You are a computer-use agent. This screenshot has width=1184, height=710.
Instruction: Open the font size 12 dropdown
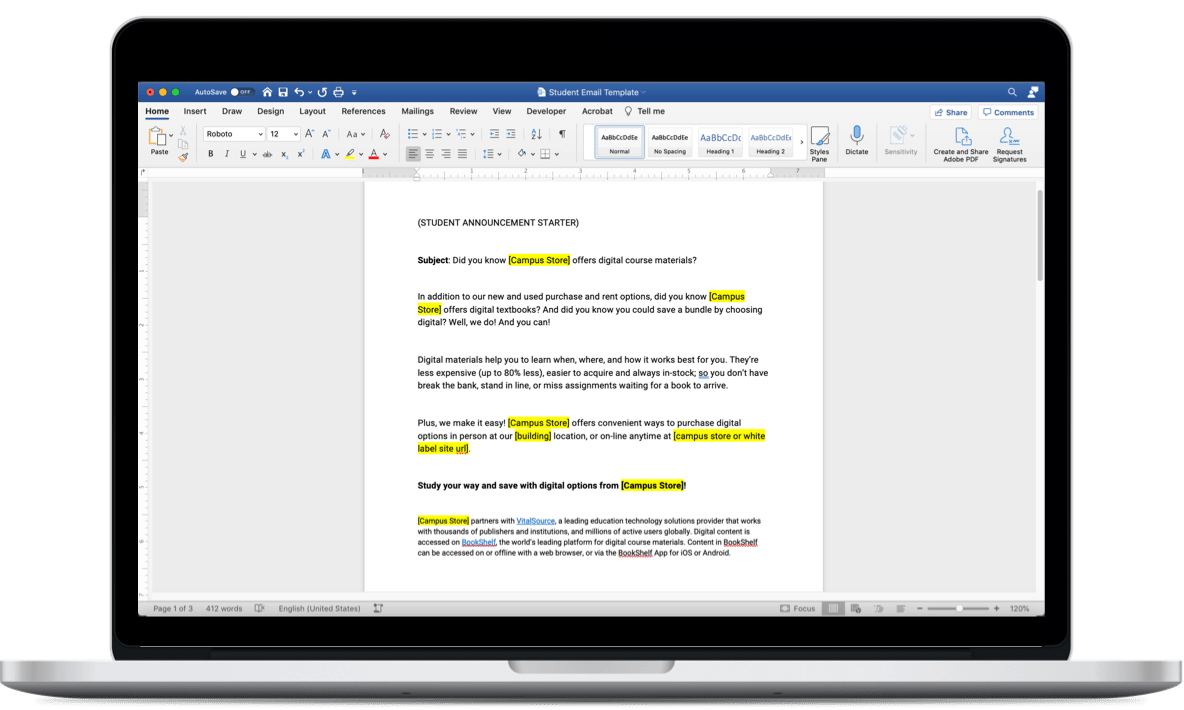[295, 134]
